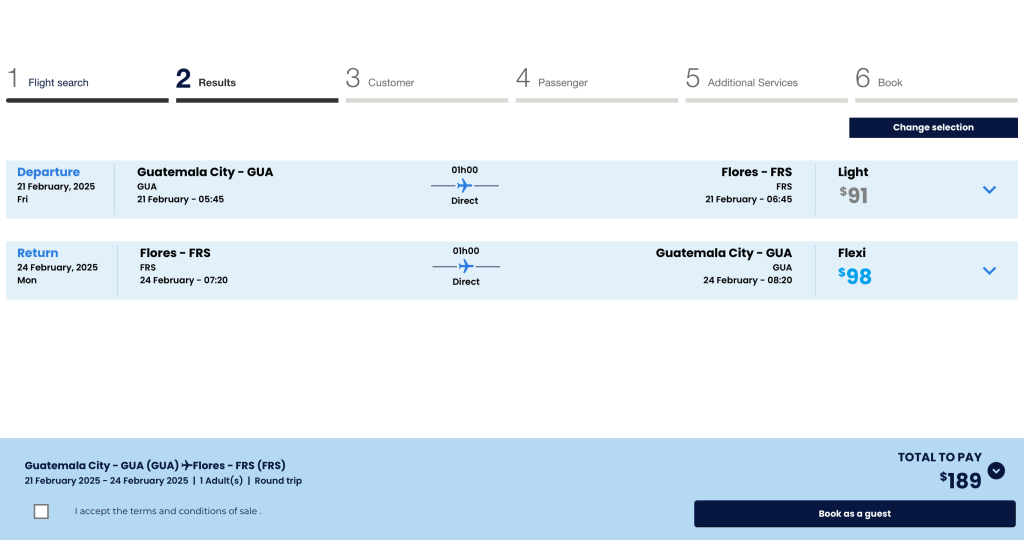Click the return flight airplane icon

(x=466, y=266)
